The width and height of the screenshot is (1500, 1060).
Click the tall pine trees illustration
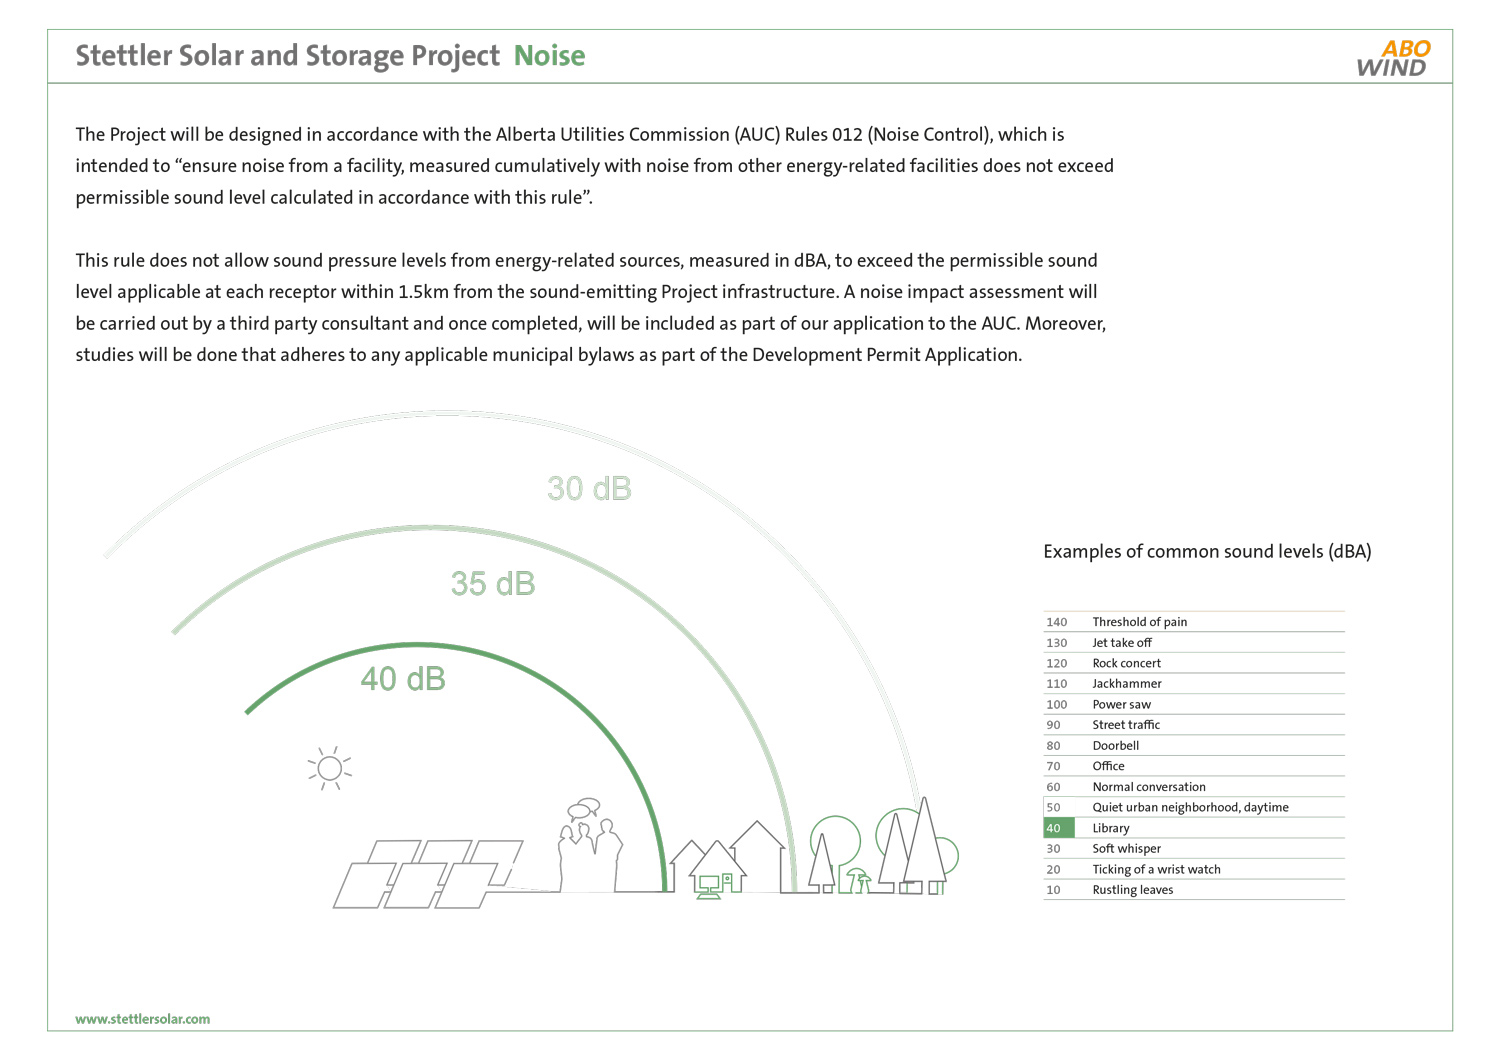click(915, 848)
